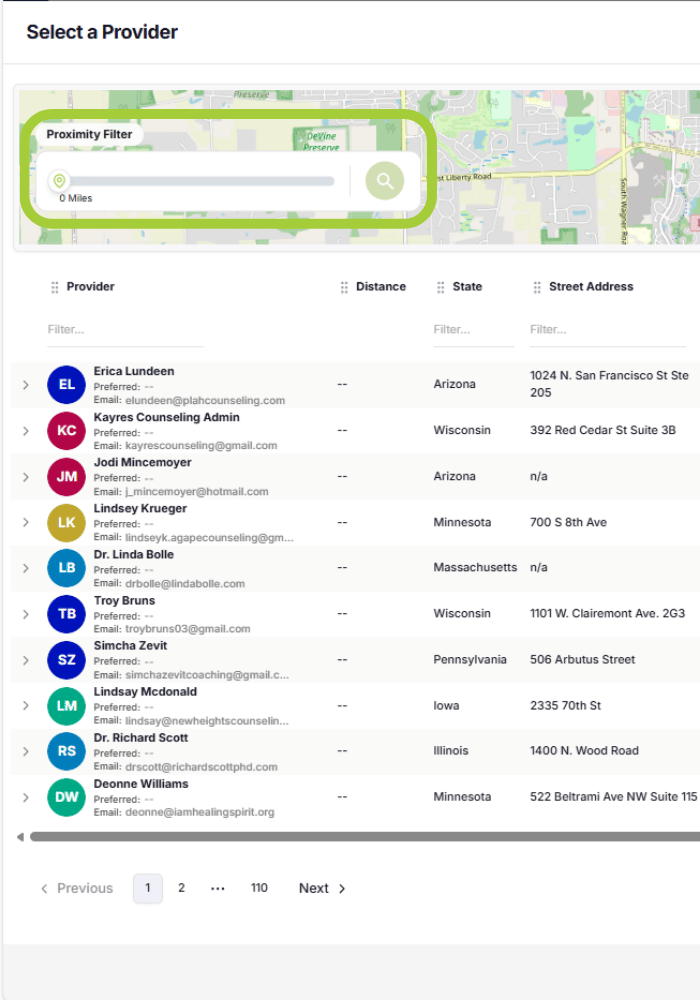Expand the Kayres Counseling Admin row
This screenshot has height=1000, width=700.
pyautogui.click(x=26, y=430)
